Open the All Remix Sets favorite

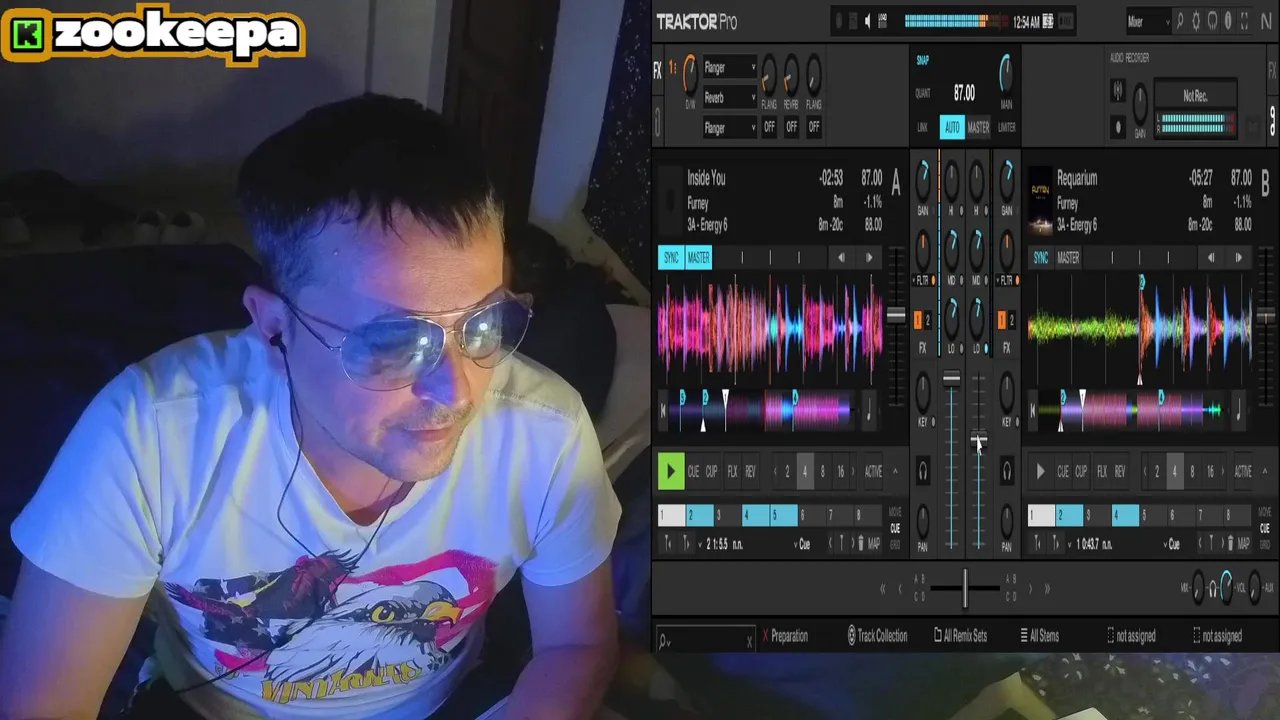[x=960, y=636]
